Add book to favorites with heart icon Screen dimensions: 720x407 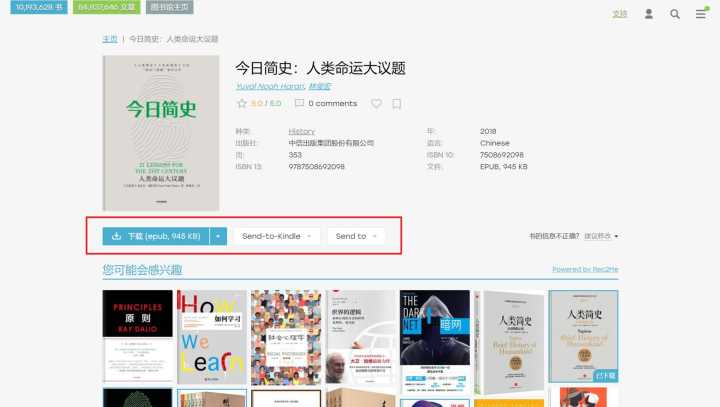[x=377, y=104]
